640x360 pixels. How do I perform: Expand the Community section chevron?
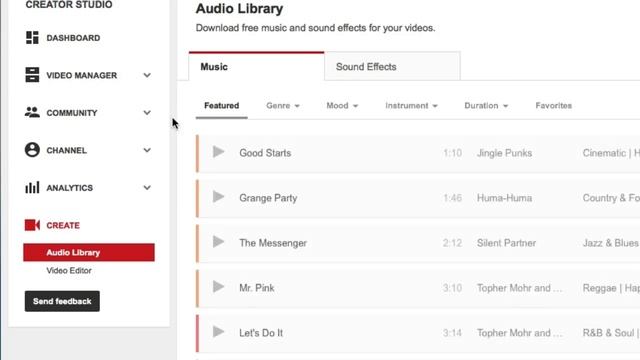[x=147, y=113]
